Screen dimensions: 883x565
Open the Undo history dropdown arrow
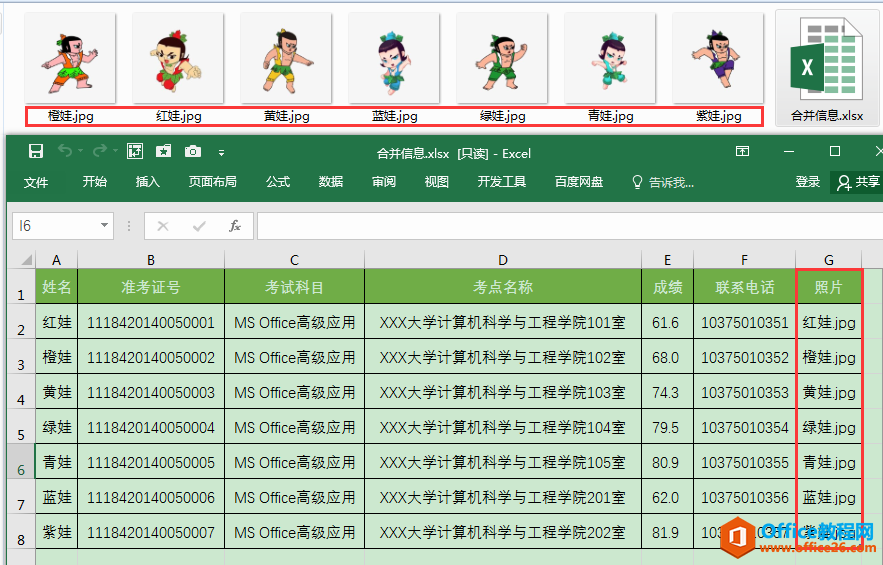pos(81,151)
